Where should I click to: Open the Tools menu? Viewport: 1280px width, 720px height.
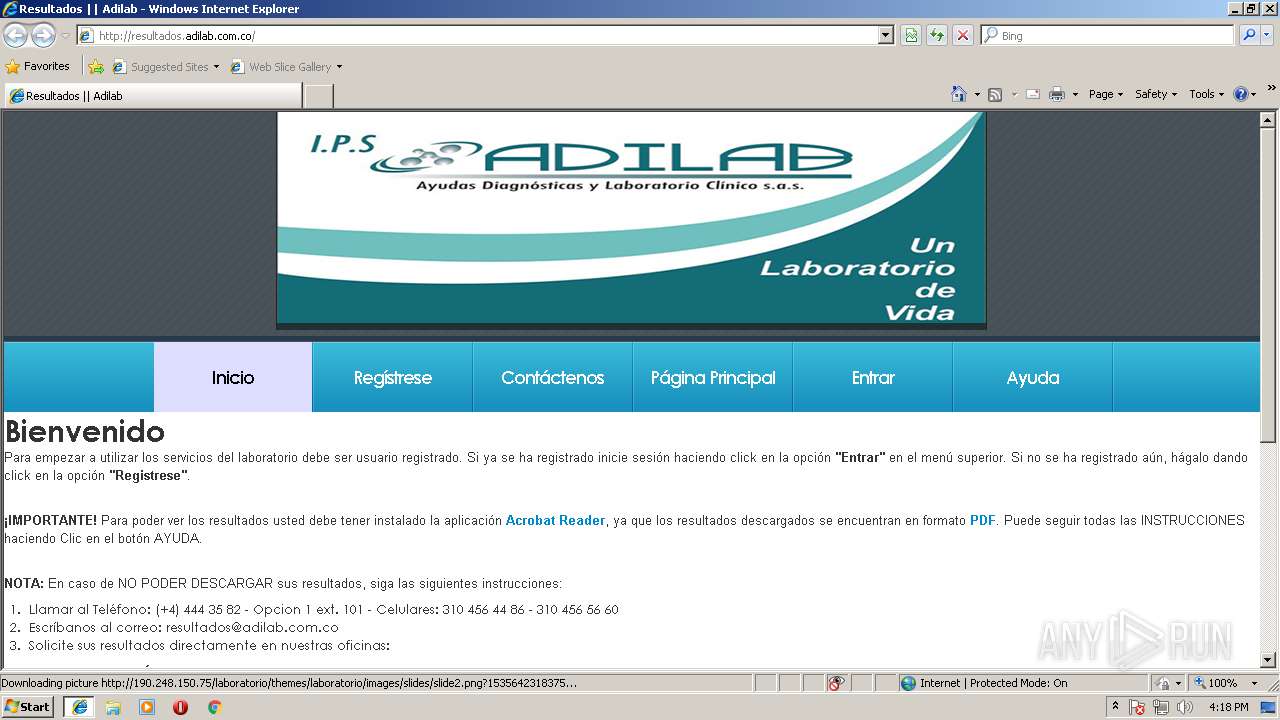click(1207, 94)
